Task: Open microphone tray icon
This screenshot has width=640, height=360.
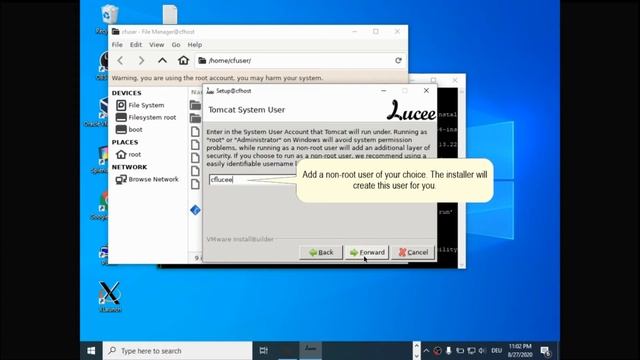Action: point(449,351)
